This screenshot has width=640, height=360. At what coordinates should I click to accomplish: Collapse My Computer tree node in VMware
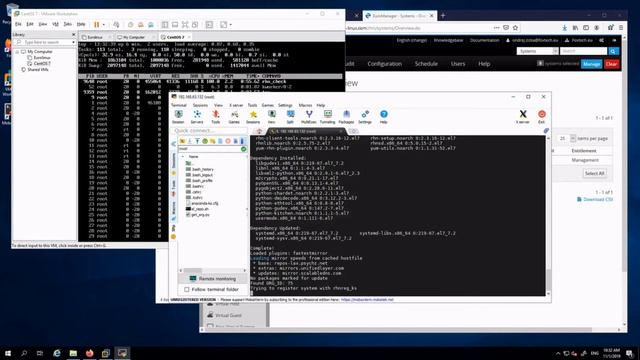tap(17, 52)
